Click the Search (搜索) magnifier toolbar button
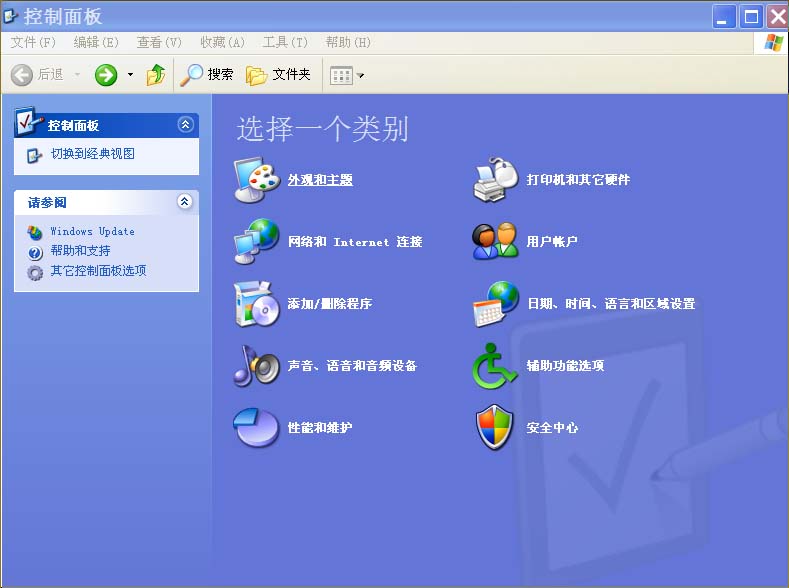The image size is (789, 588). 207,75
